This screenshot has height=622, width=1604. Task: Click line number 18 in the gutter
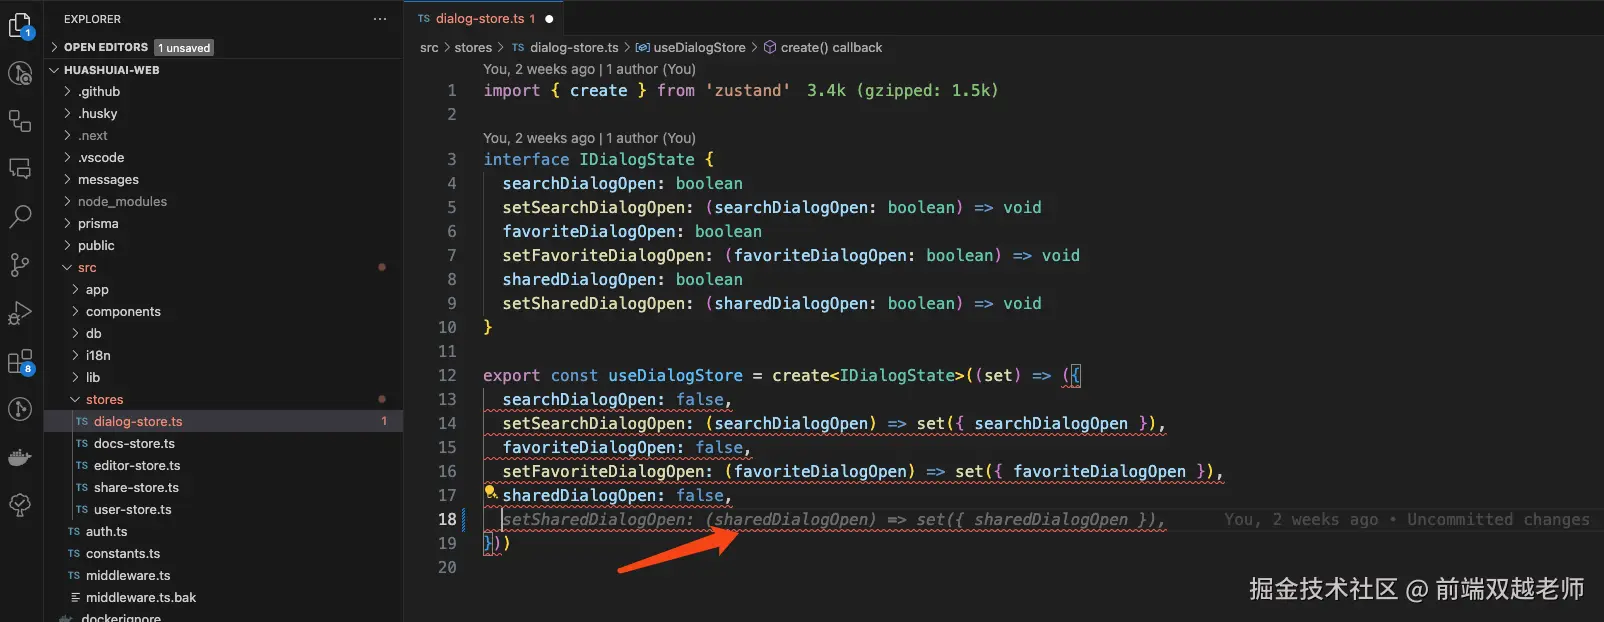pos(447,520)
